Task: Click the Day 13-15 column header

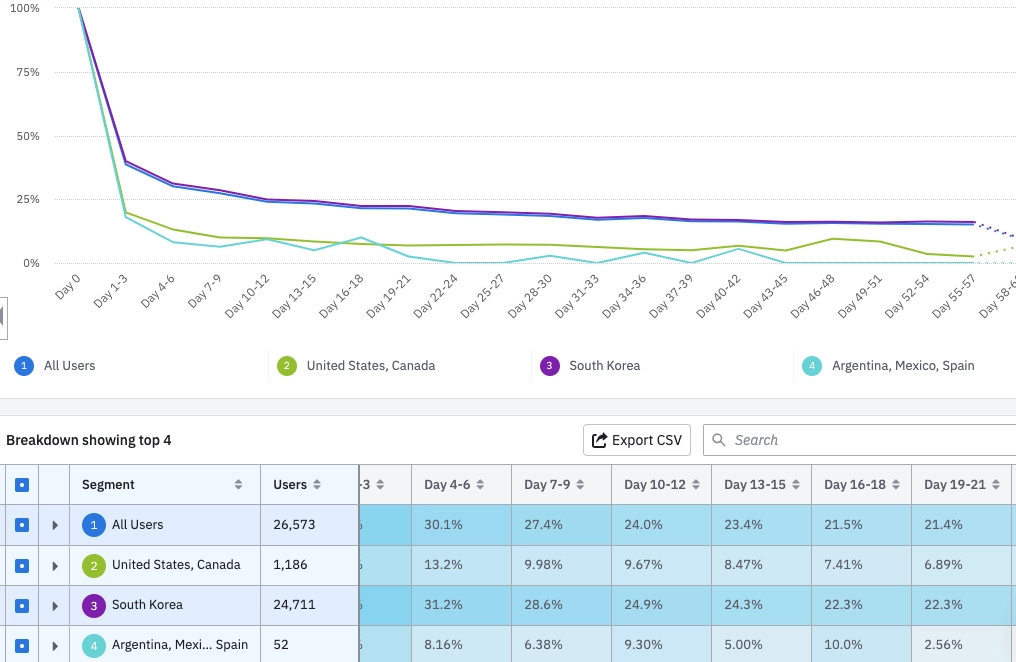Action: point(755,485)
